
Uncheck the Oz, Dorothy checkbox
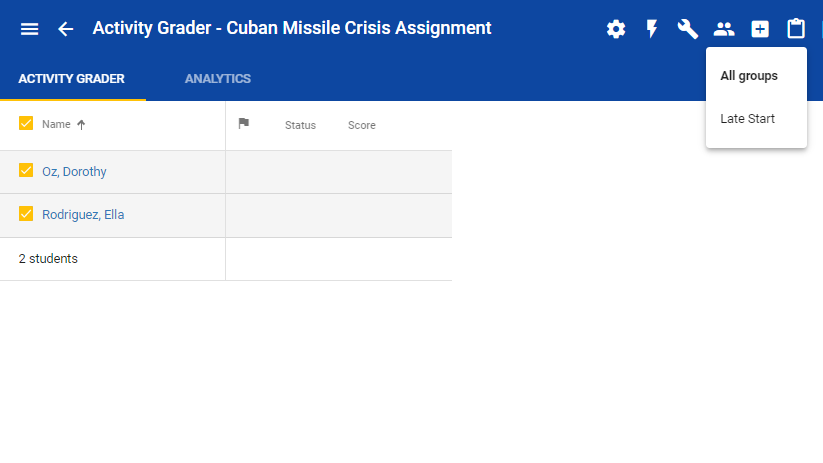pos(26,171)
